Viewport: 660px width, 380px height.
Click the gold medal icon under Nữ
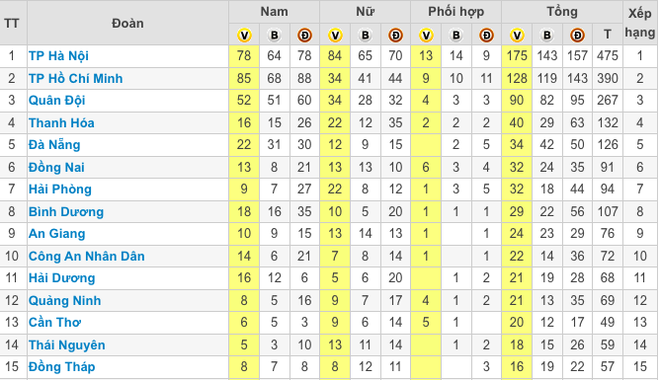[x=335, y=35]
